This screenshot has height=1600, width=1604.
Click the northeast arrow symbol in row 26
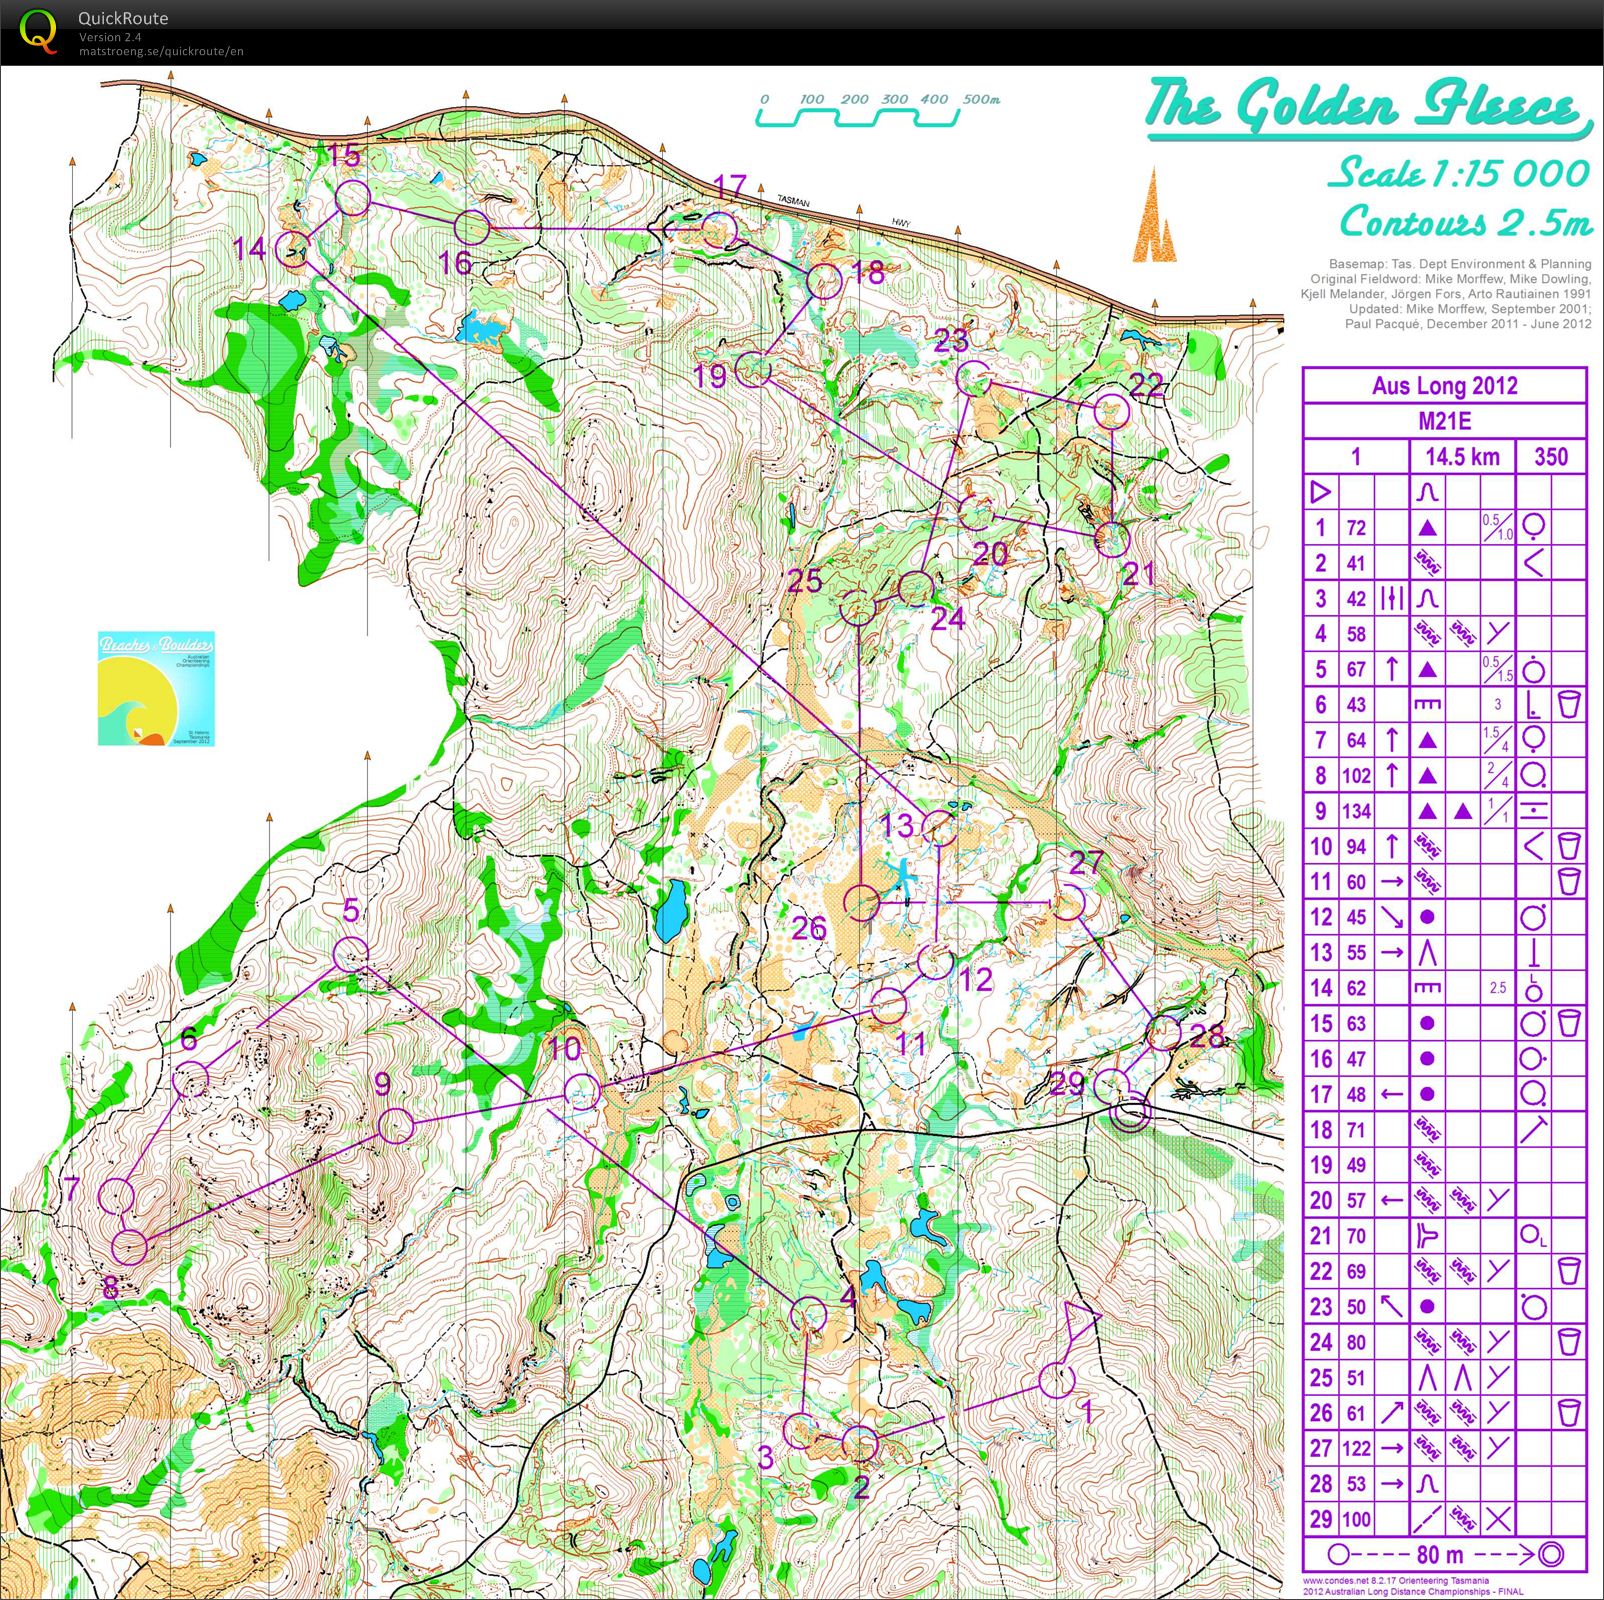coord(1392,1412)
